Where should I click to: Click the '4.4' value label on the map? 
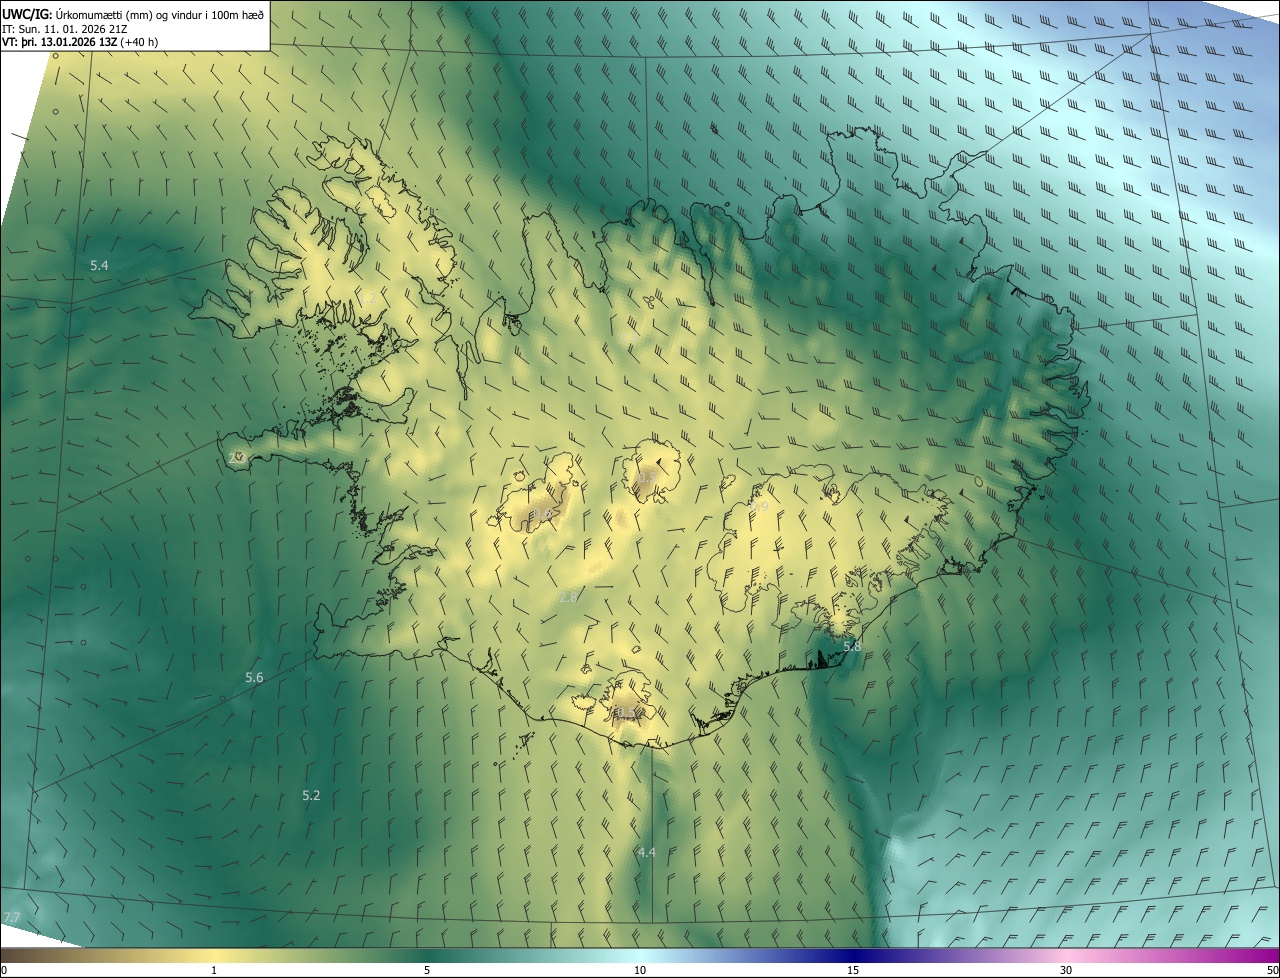click(646, 853)
